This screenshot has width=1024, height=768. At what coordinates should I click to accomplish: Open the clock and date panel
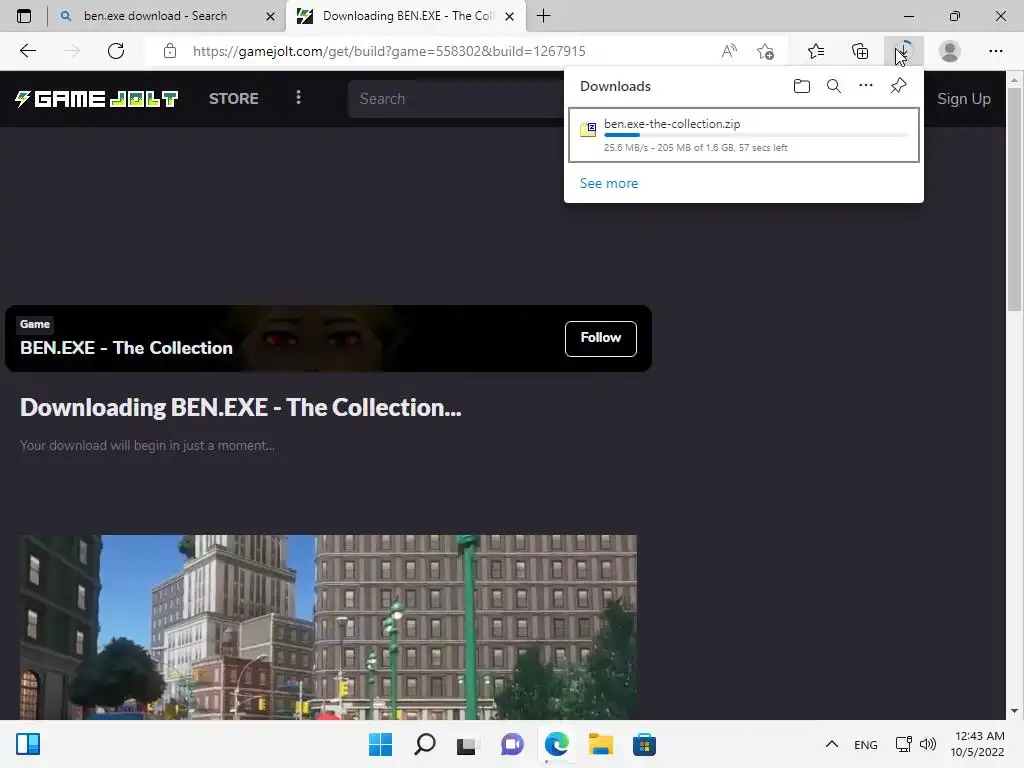977,744
